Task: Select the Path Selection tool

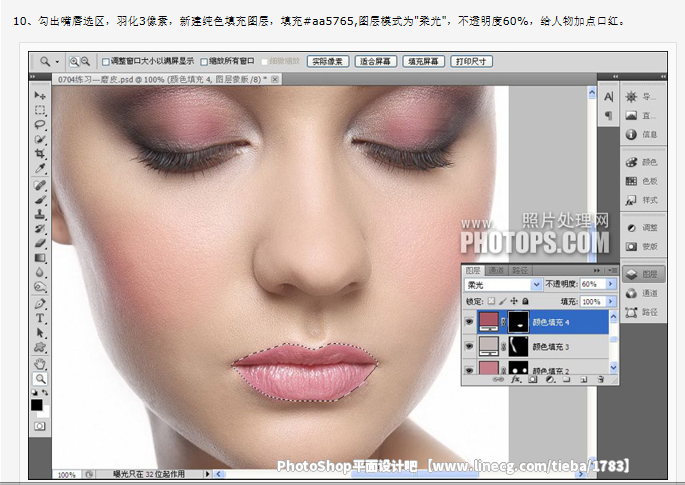Action: pyautogui.click(x=40, y=333)
